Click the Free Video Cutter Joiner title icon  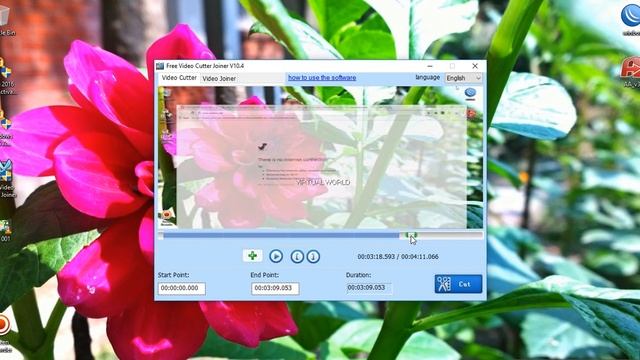point(160,66)
